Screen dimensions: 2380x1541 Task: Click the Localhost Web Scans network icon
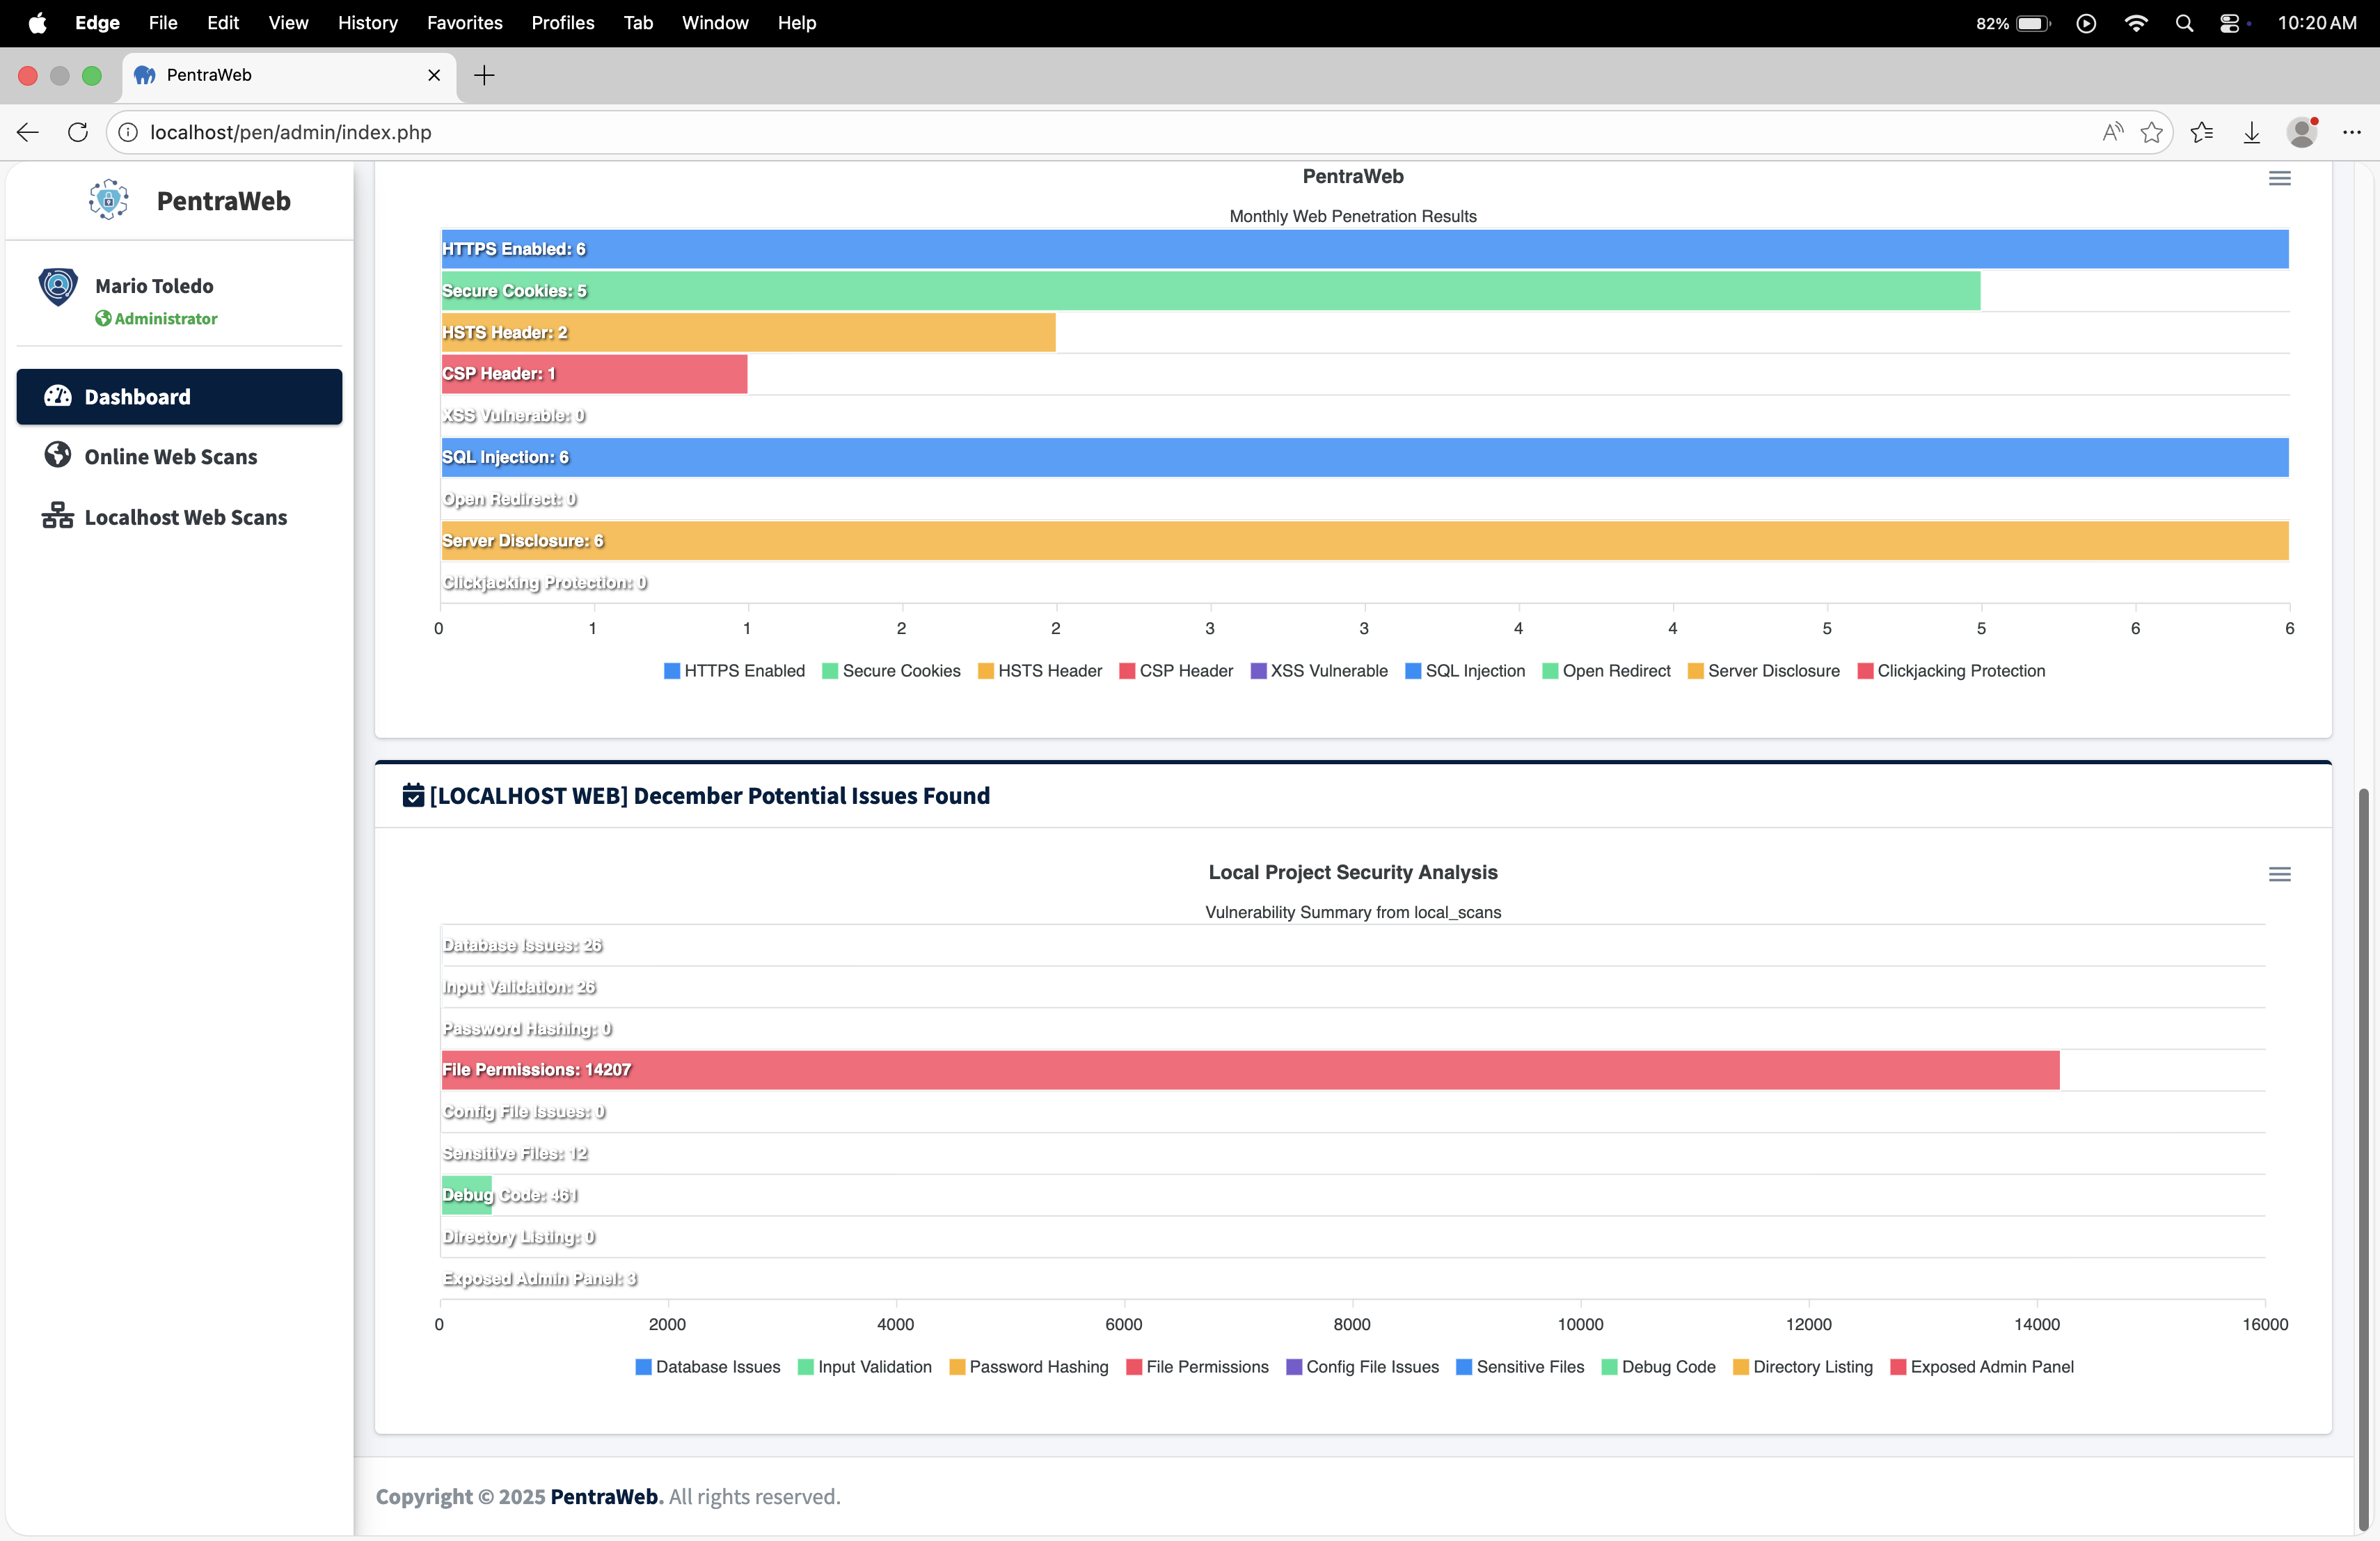coord(58,516)
